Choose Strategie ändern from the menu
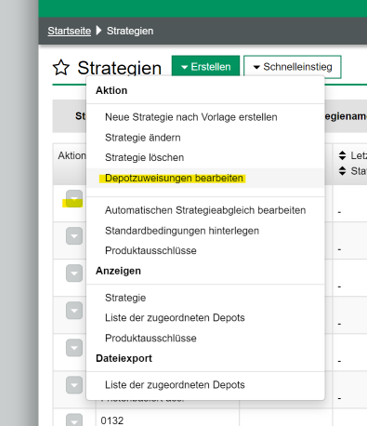Screen dimensions: 367x426 pyautogui.click(x=143, y=137)
